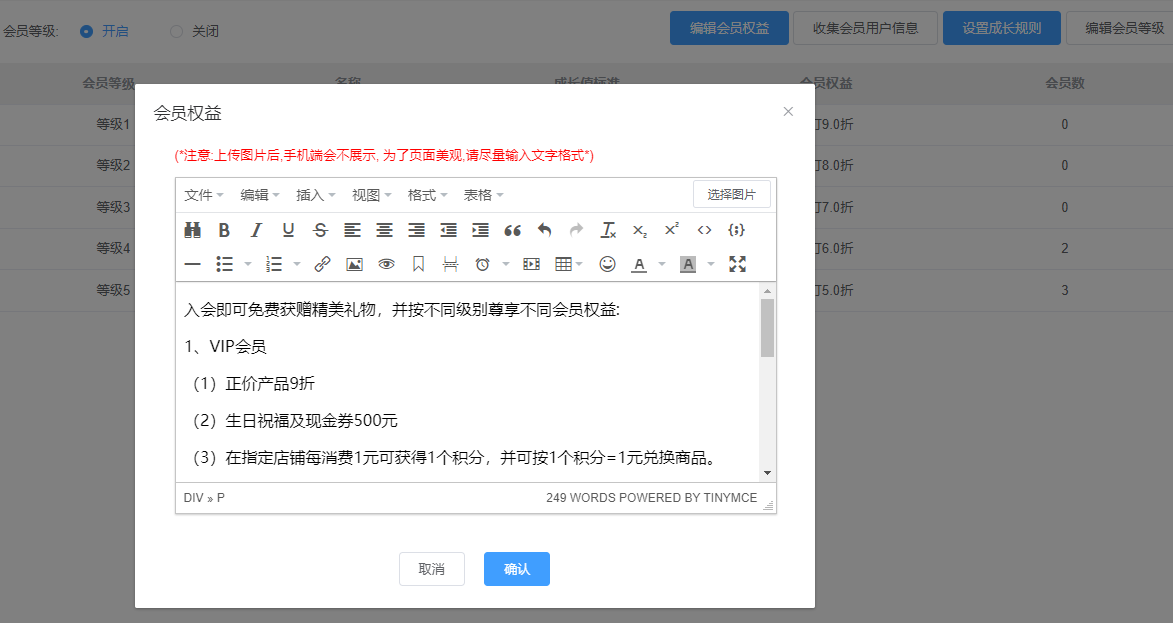Switch editor to fullscreen mode
Image resolution: width=1173 pixels, height=623 pixels.
(x=738, y=264)
